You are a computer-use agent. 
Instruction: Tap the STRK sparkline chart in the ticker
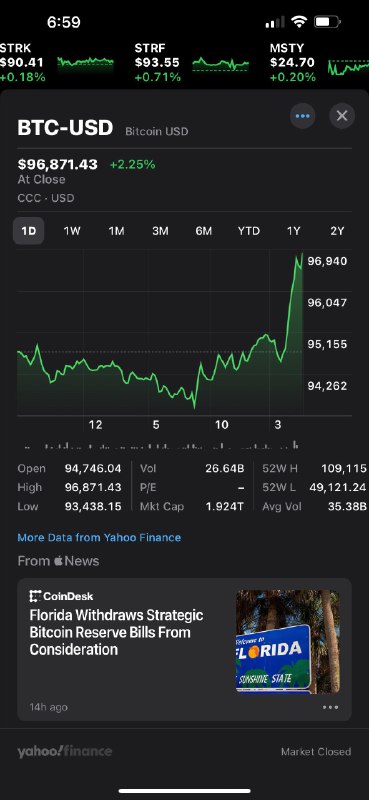pyautogui.click(x=86, y=63)
